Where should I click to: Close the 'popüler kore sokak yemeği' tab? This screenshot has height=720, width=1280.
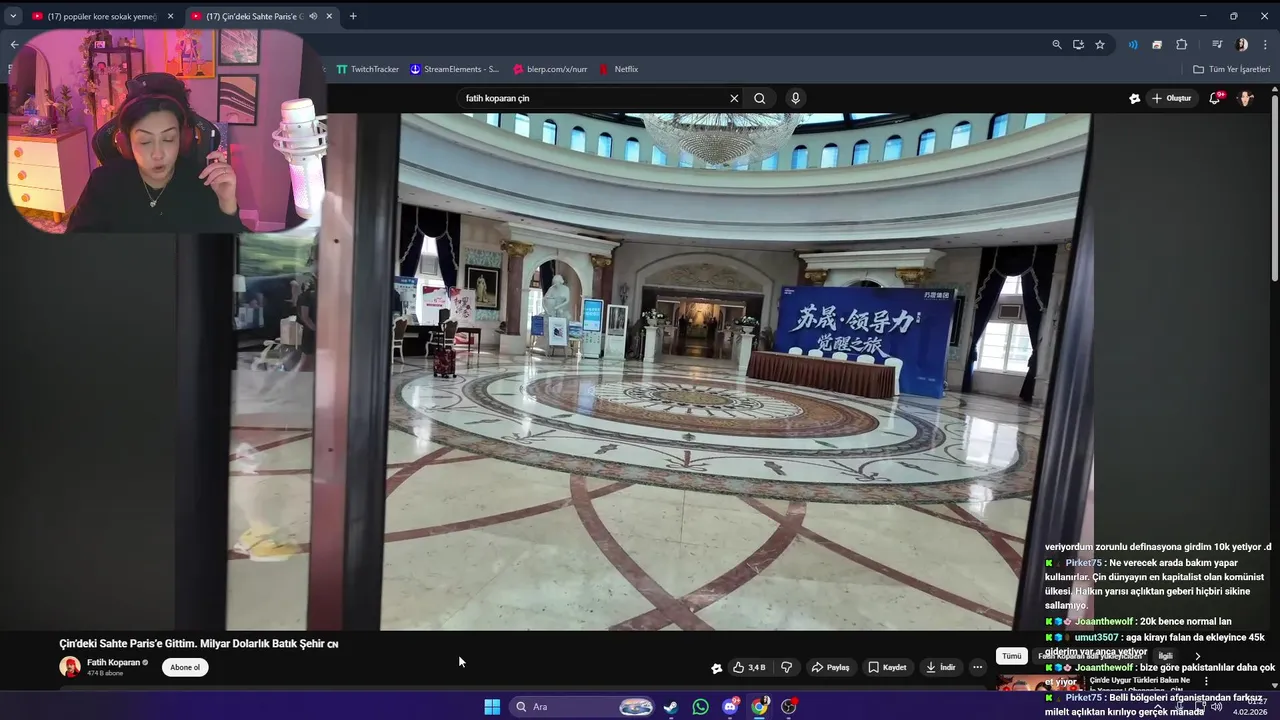[x=170, y=16]
